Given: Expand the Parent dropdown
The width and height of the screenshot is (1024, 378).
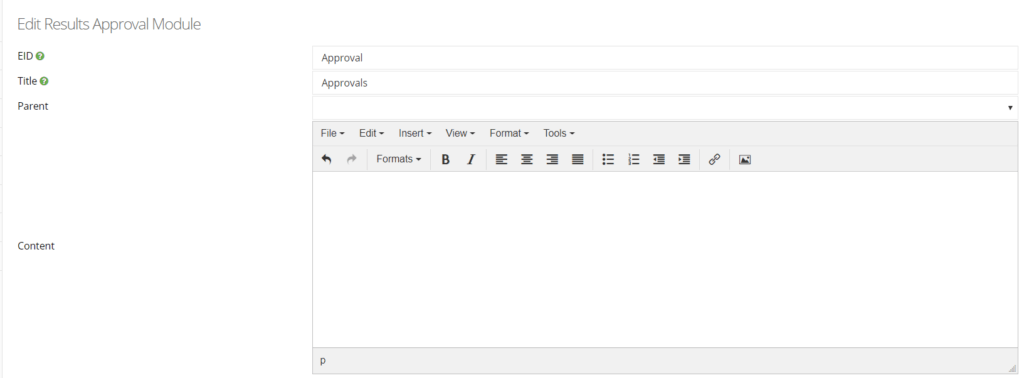Looking at the screenshot, I should pyautogui.click(x=665, y=108).
